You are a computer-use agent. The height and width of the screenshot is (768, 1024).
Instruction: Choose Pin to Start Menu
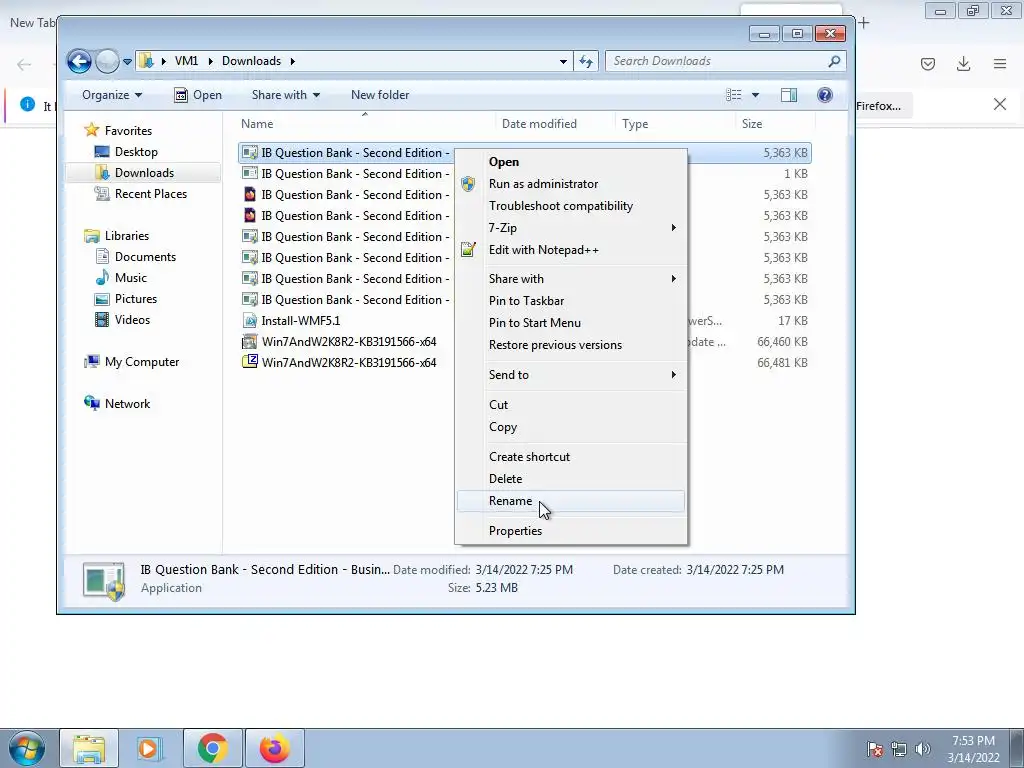571,323
